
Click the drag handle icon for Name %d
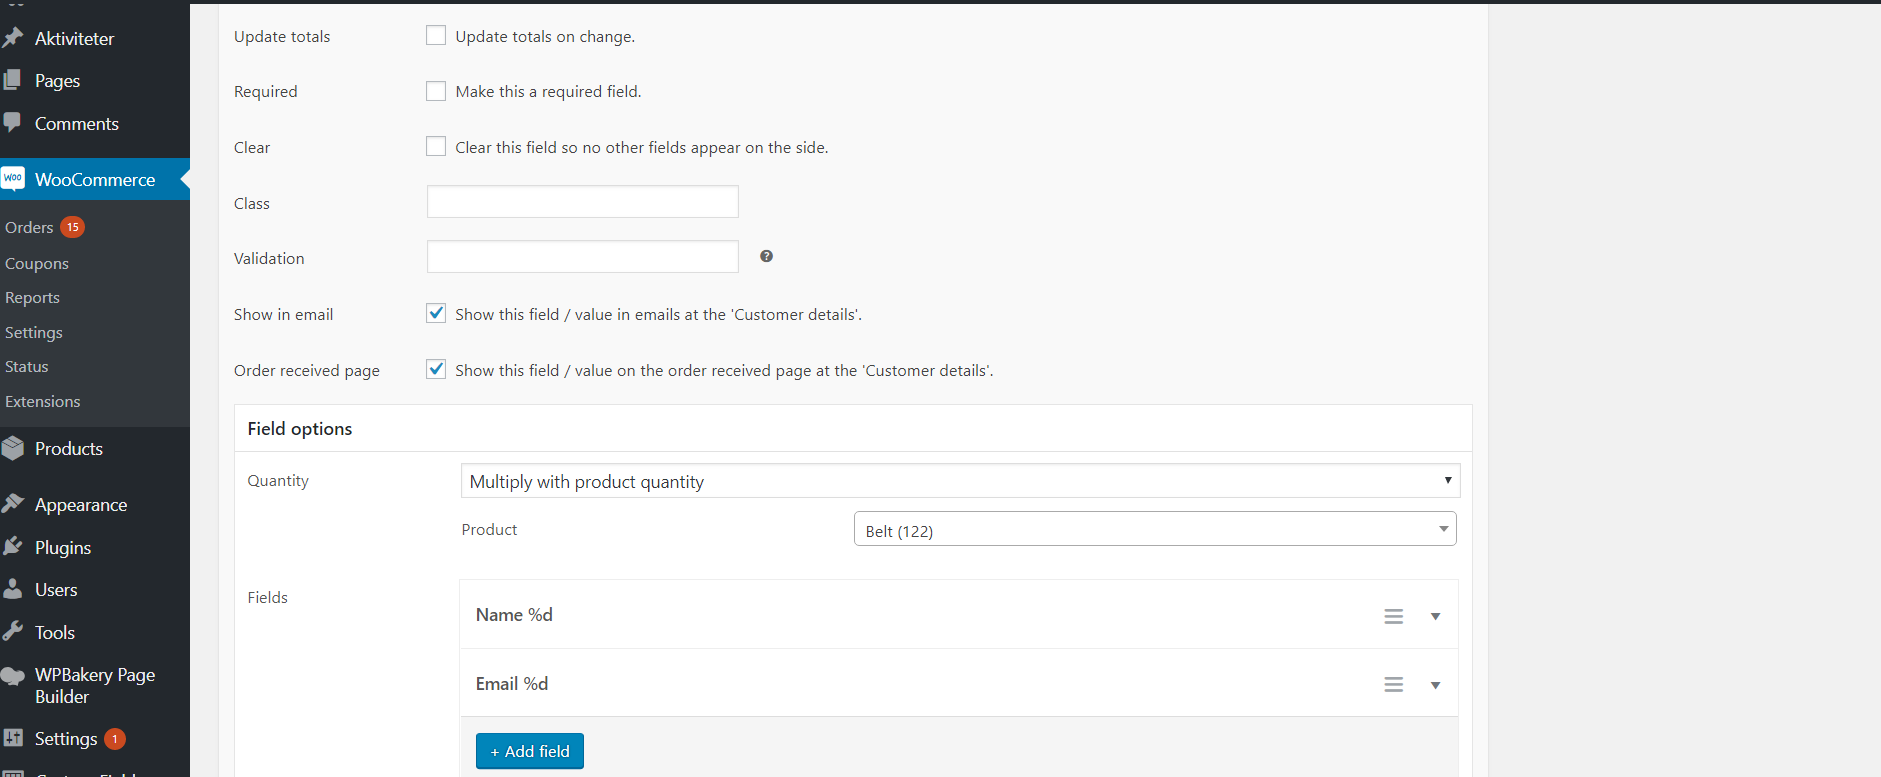click(1393, 616)
